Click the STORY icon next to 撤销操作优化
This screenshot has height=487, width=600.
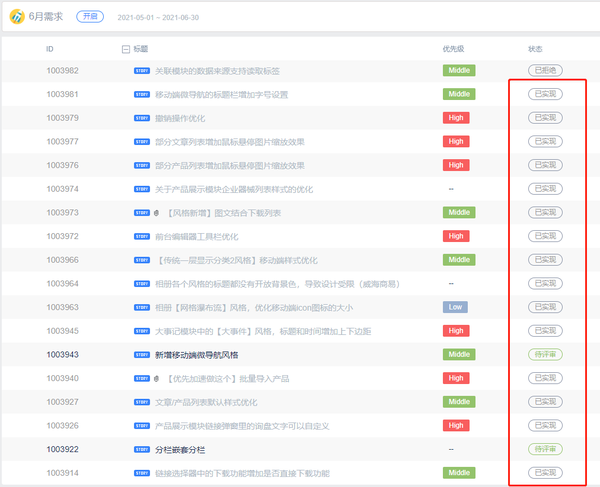pos(141,118)
